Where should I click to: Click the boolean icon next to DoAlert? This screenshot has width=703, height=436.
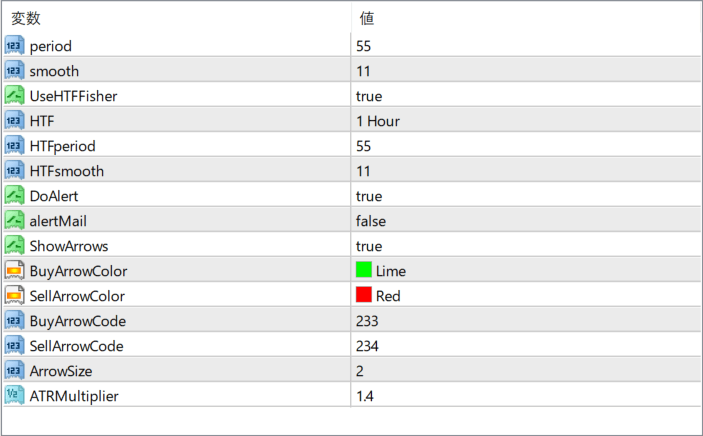pos(14,196)
